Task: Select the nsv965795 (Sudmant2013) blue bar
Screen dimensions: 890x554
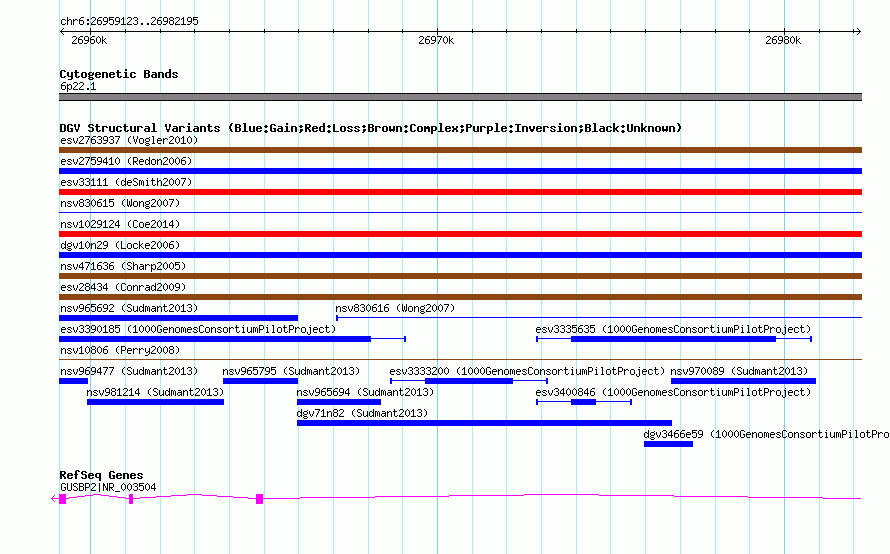Action: click(260, 381)
